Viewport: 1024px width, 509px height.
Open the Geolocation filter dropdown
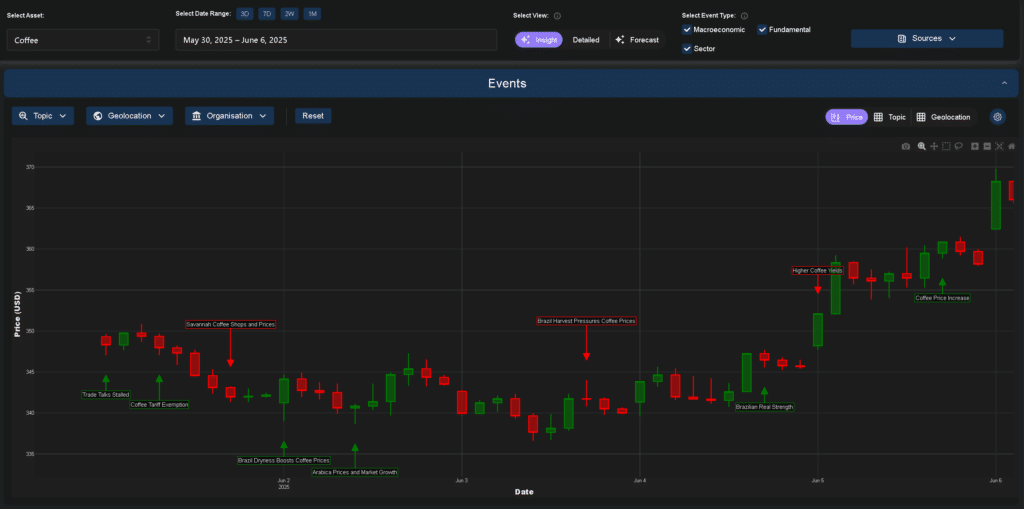tap(129, 116)
